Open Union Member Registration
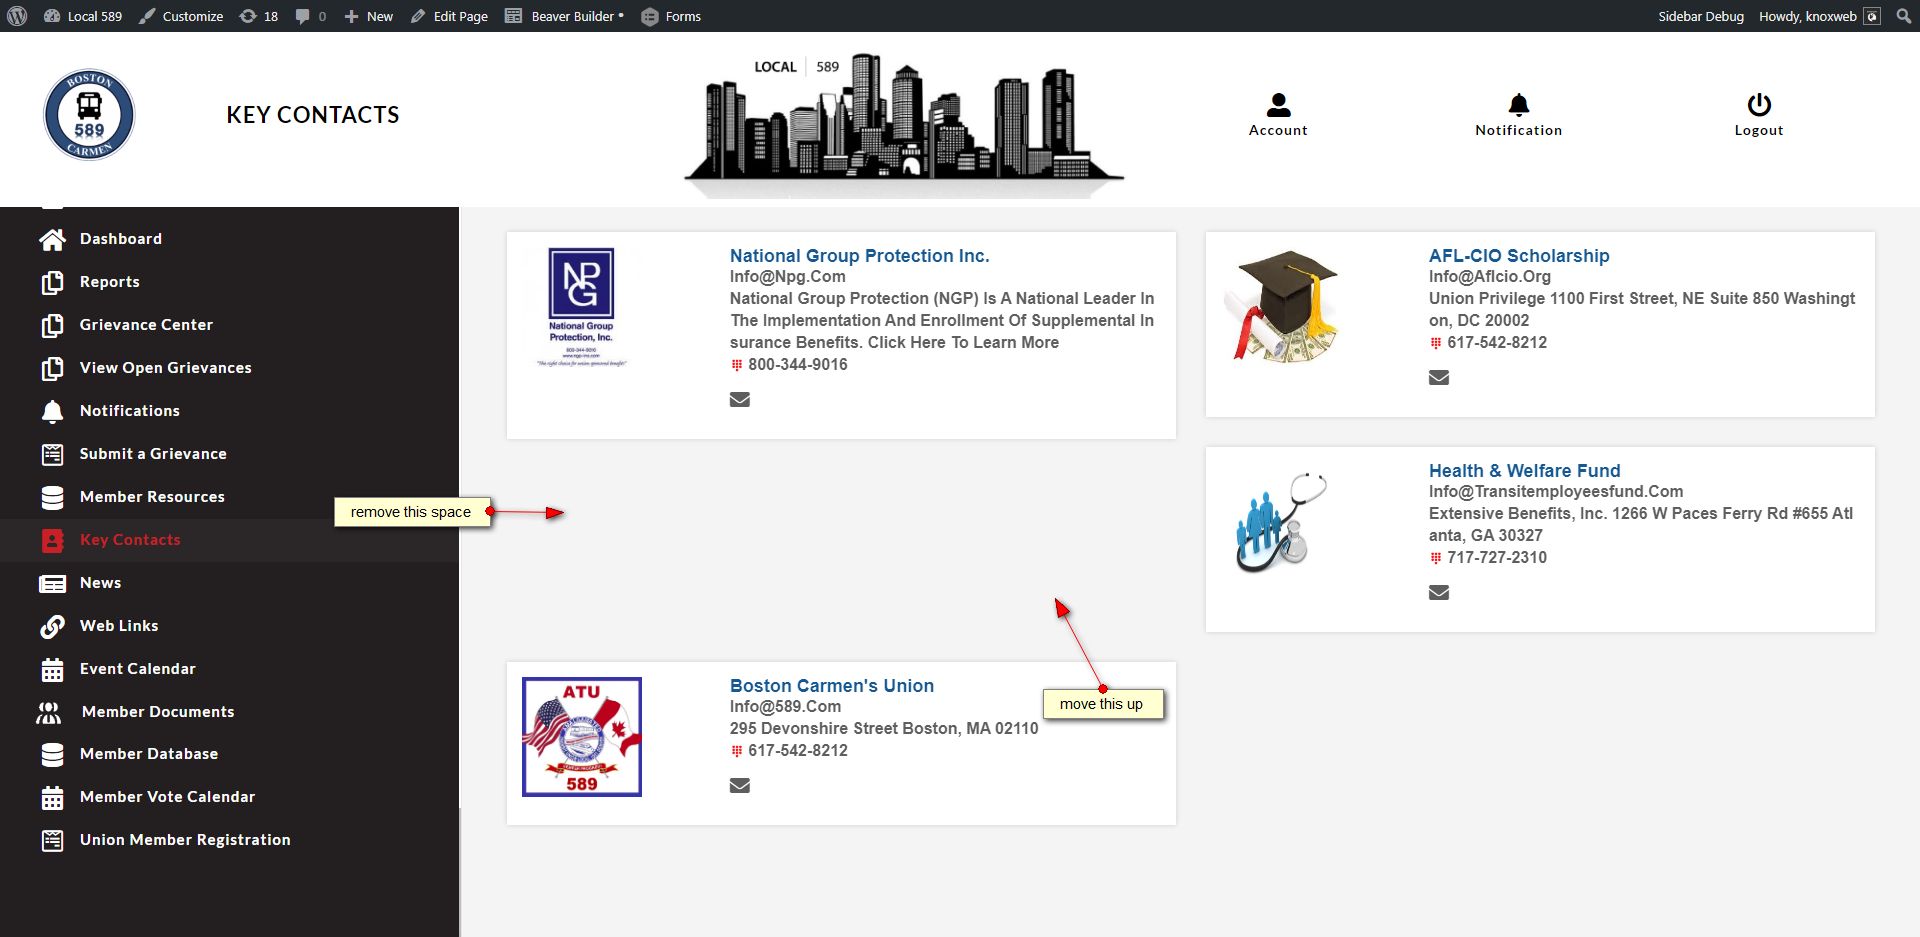Screen dimensions: 1920x937 point(185,840)
